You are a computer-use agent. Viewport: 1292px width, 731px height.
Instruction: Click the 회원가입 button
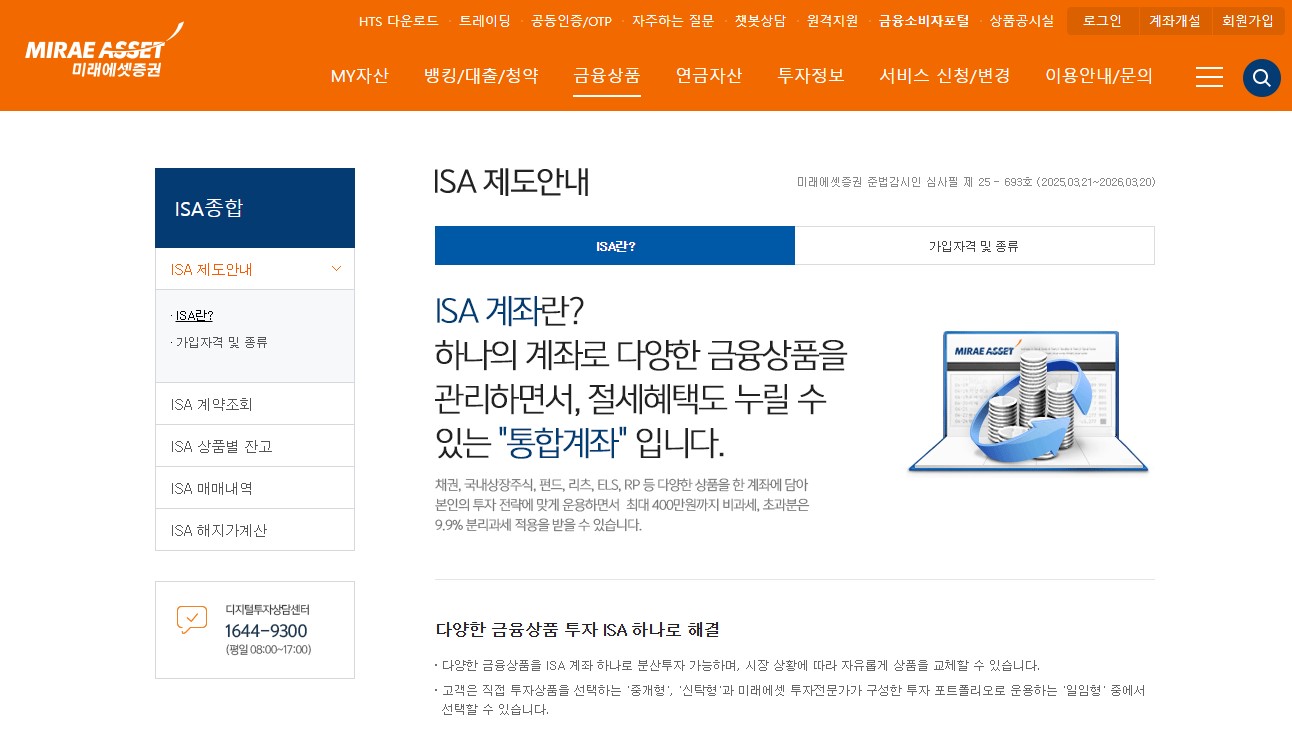click(1248, 21)
